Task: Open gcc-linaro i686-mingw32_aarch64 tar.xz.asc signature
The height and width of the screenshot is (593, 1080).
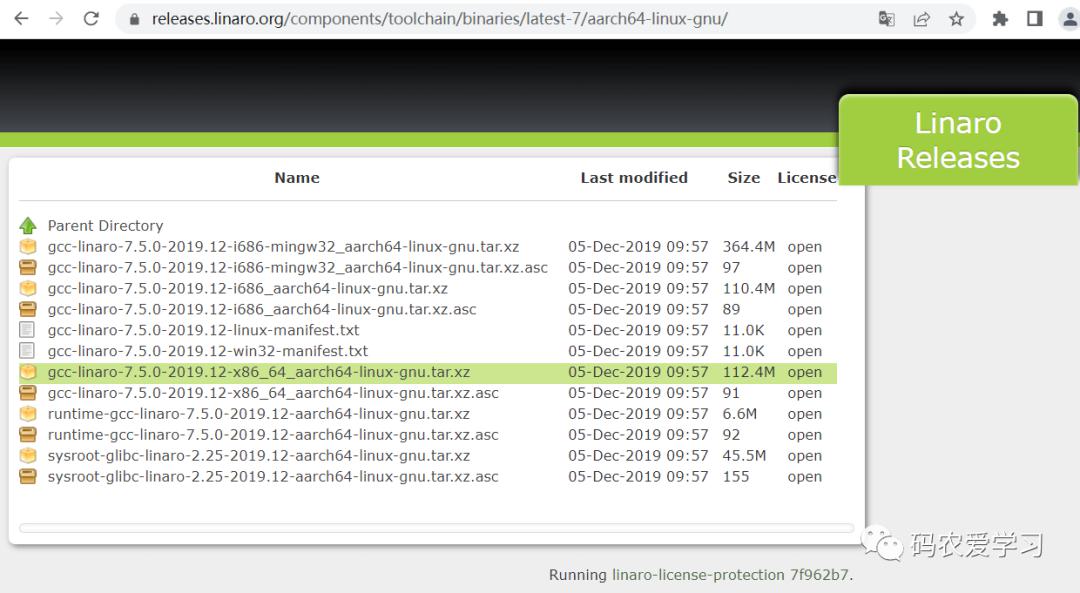Action: (298, 267)
